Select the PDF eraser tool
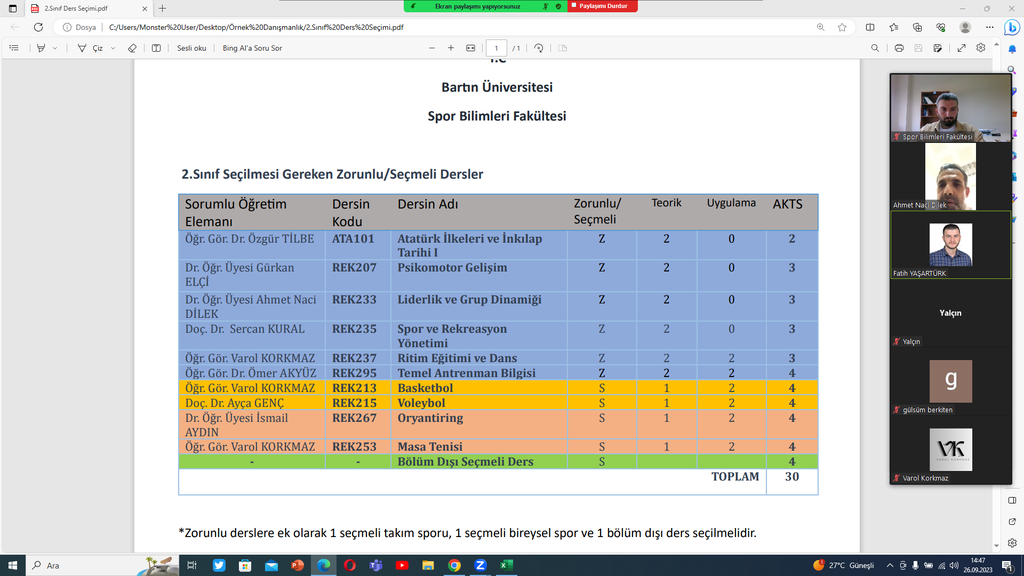Image resolution: width=1024 pixels, height=576 pixels. 132,48
